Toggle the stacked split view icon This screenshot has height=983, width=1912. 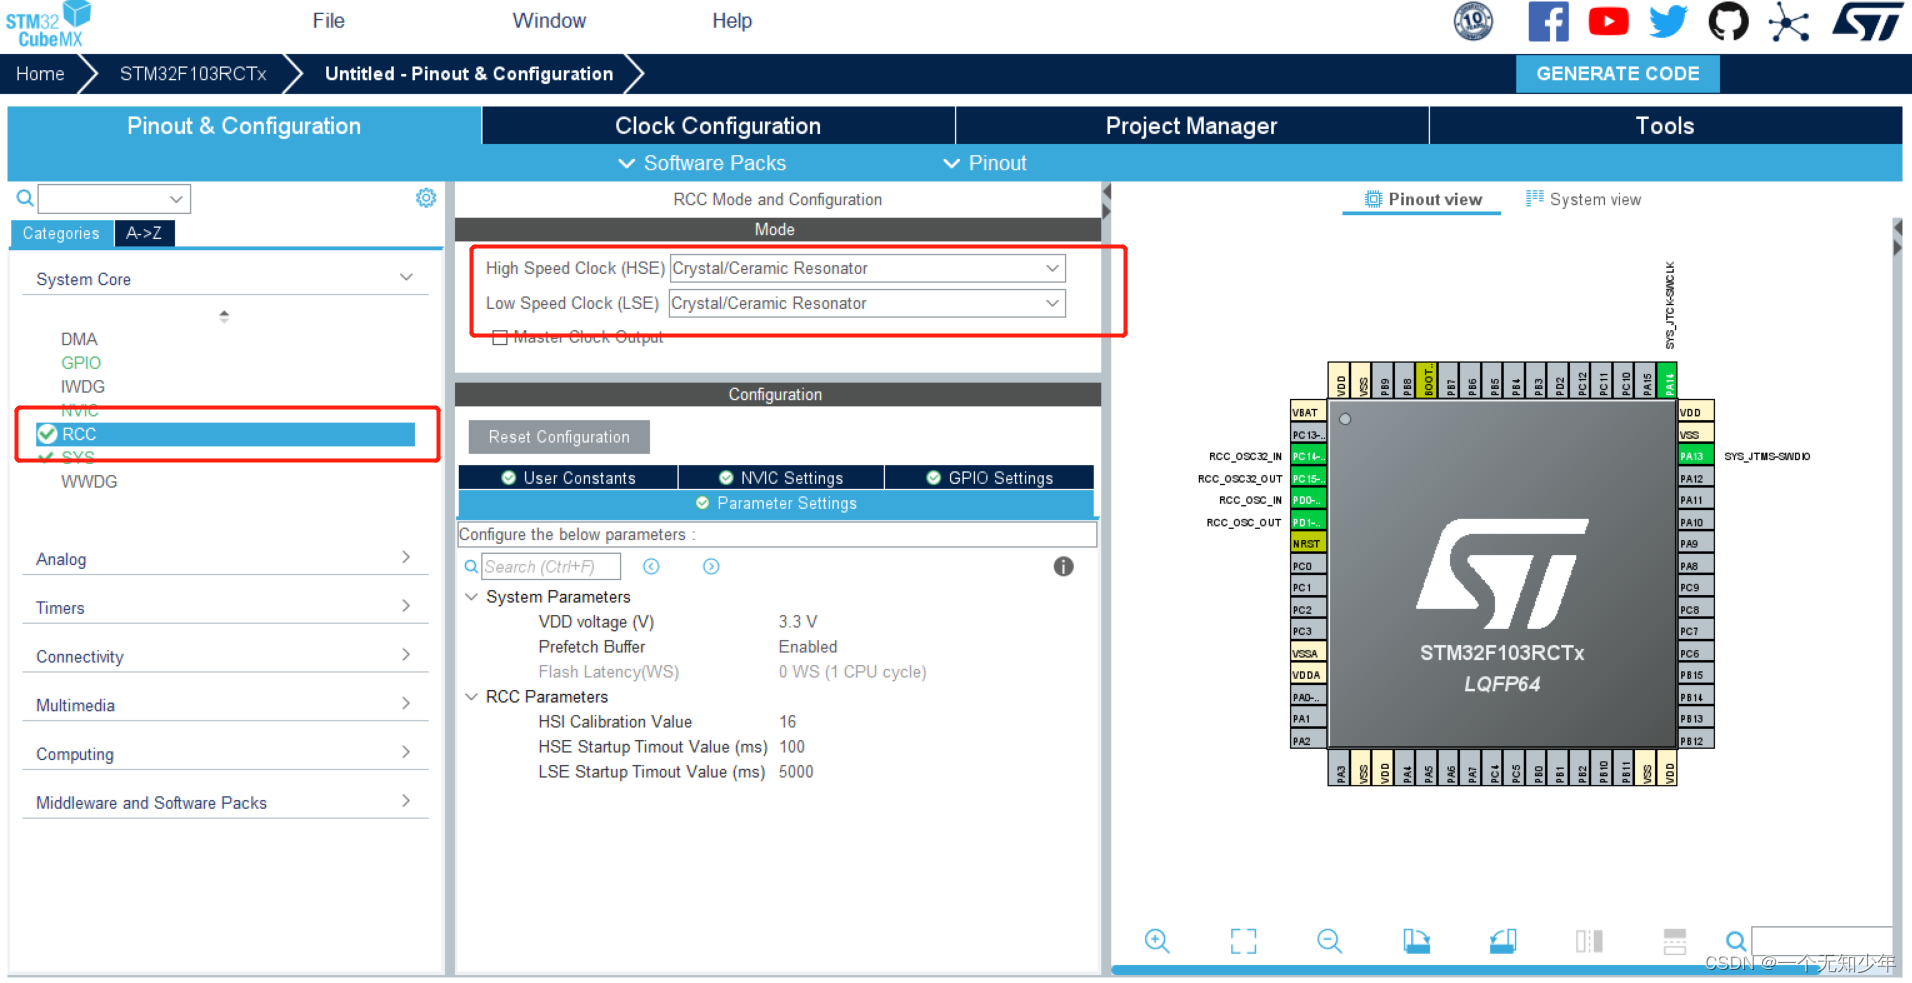tap(1674, 940)
